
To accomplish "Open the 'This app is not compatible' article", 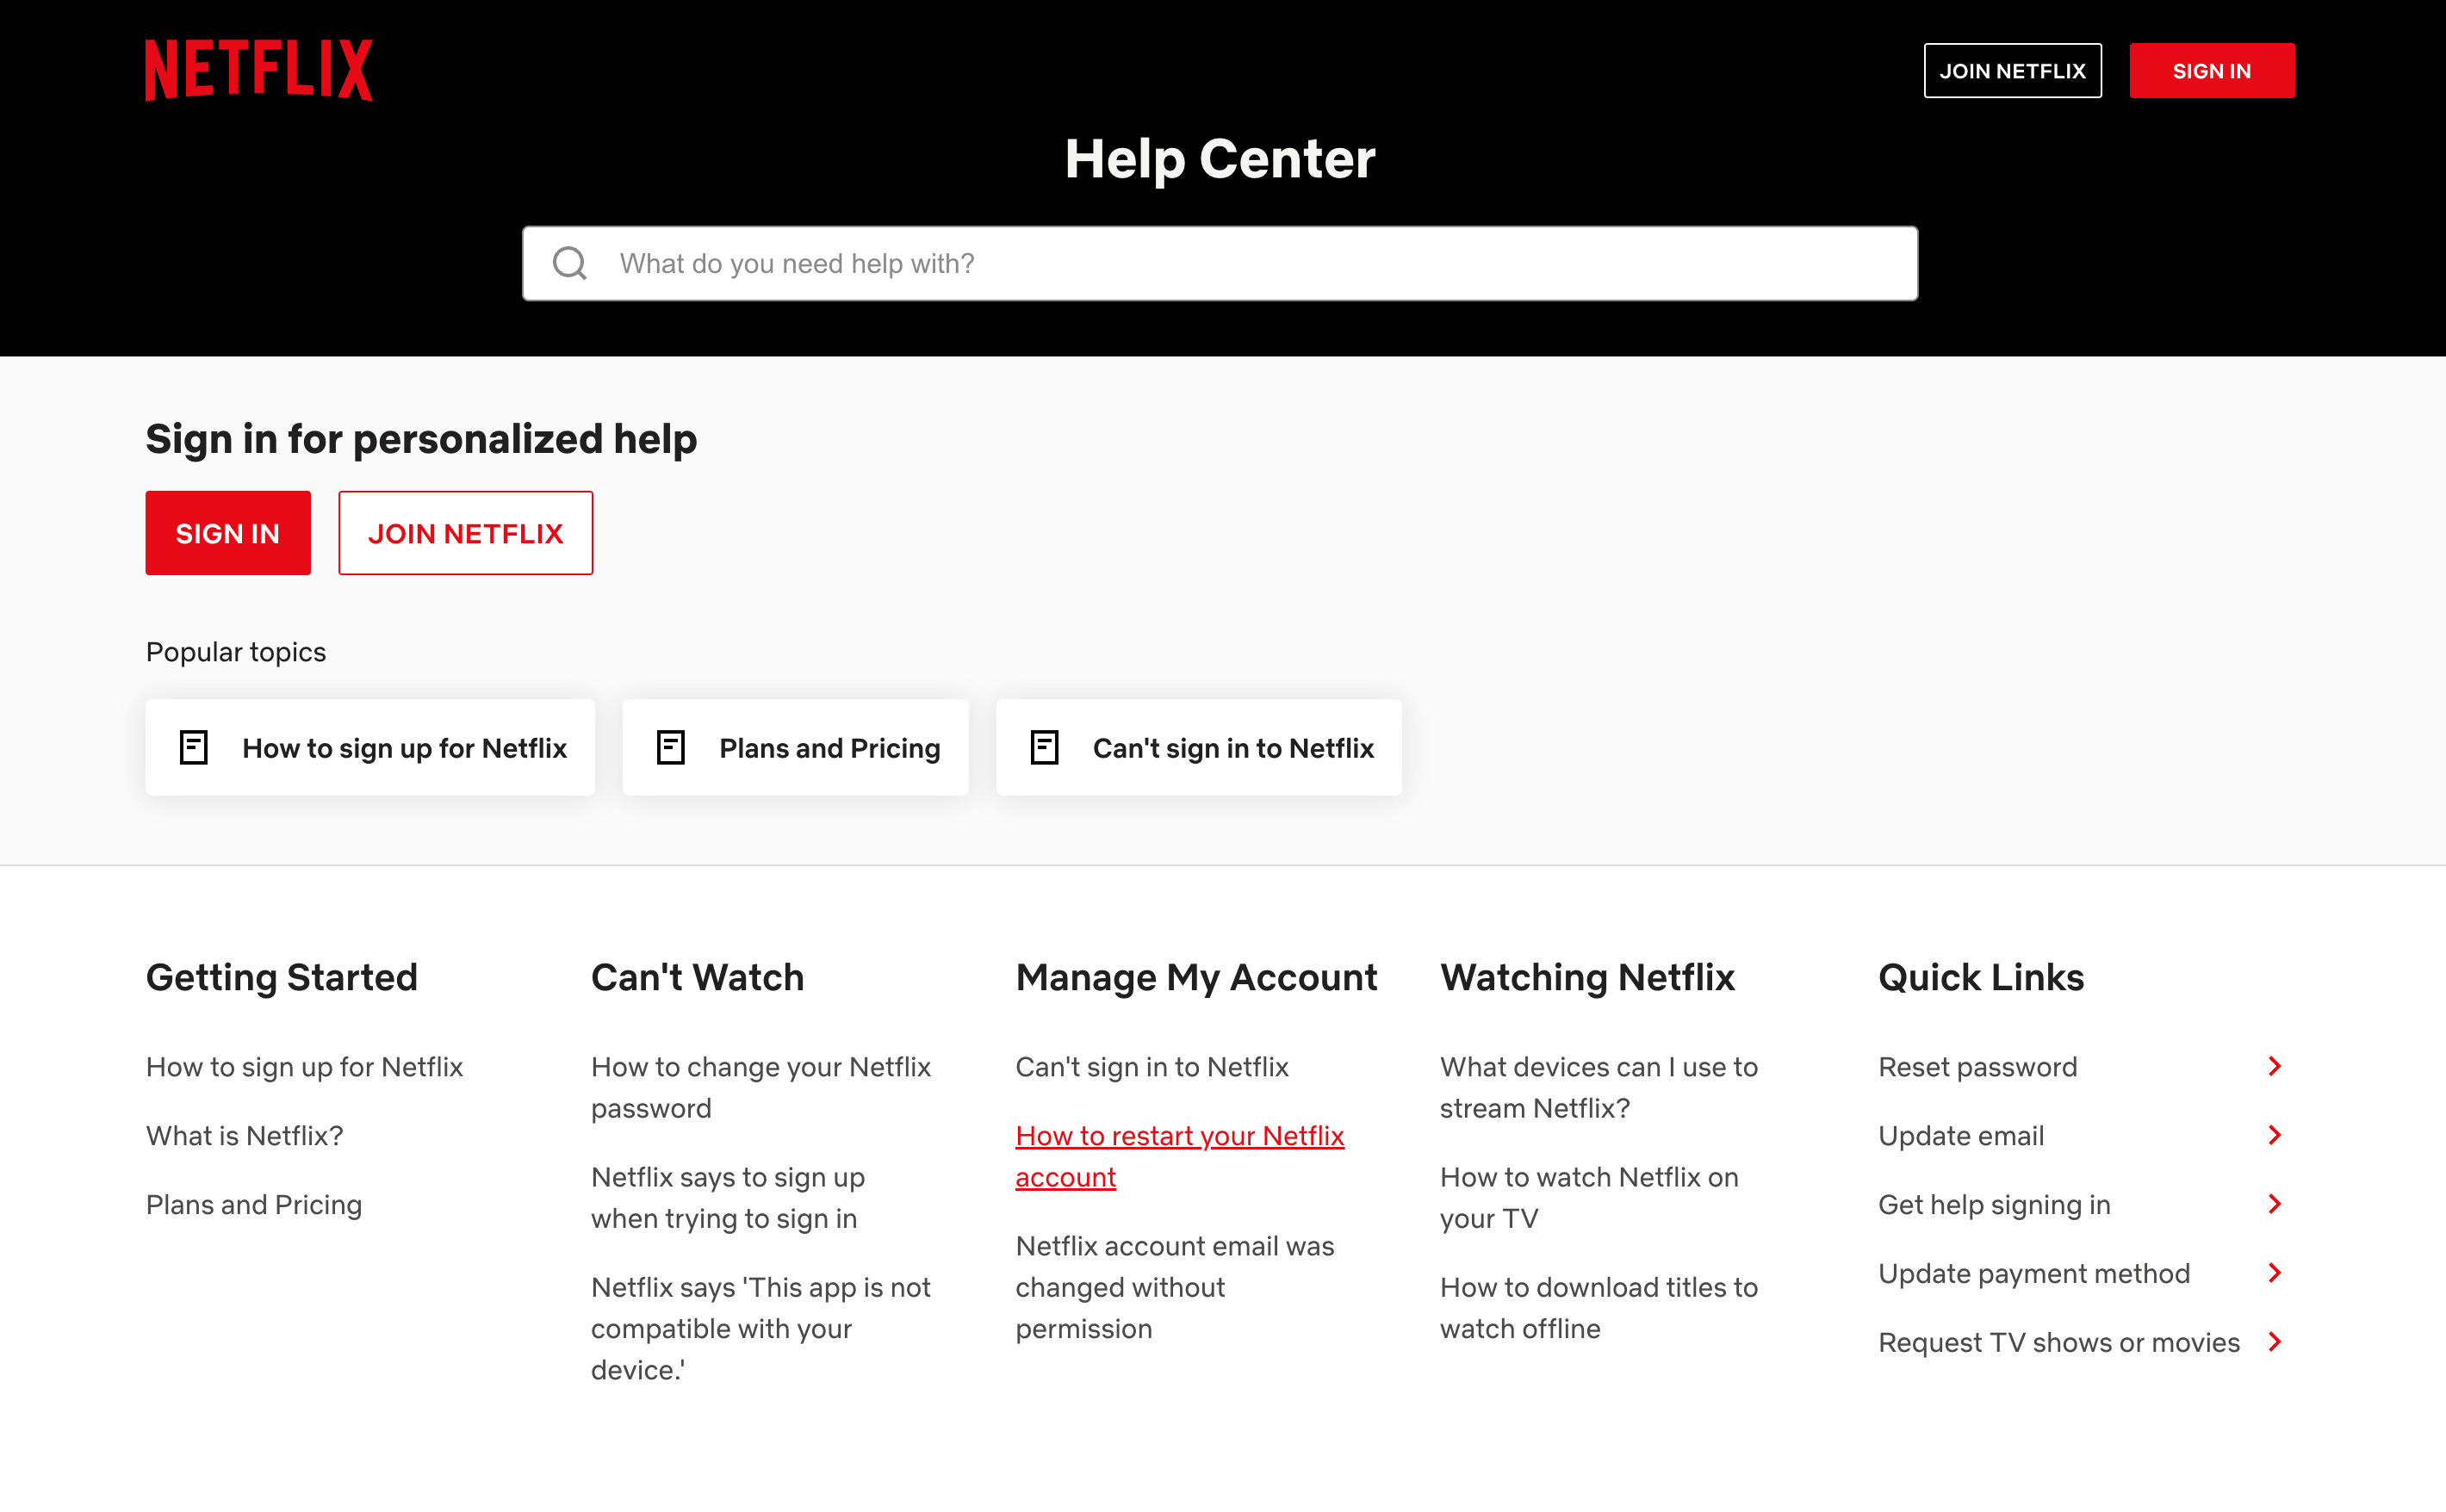I will click(761, 1328).
